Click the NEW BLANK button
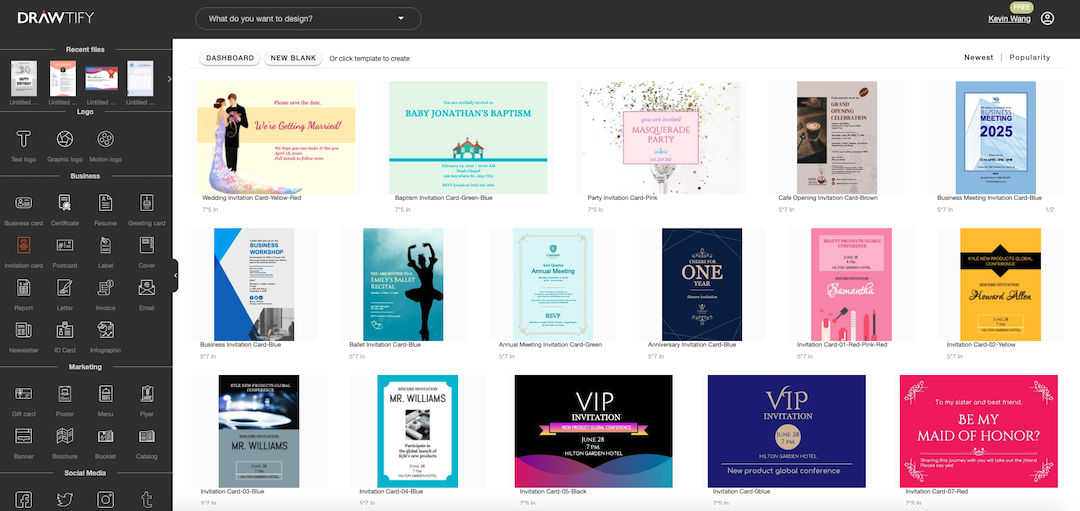Viewport: 1080px width, 511px height. (x=294, y=58)
